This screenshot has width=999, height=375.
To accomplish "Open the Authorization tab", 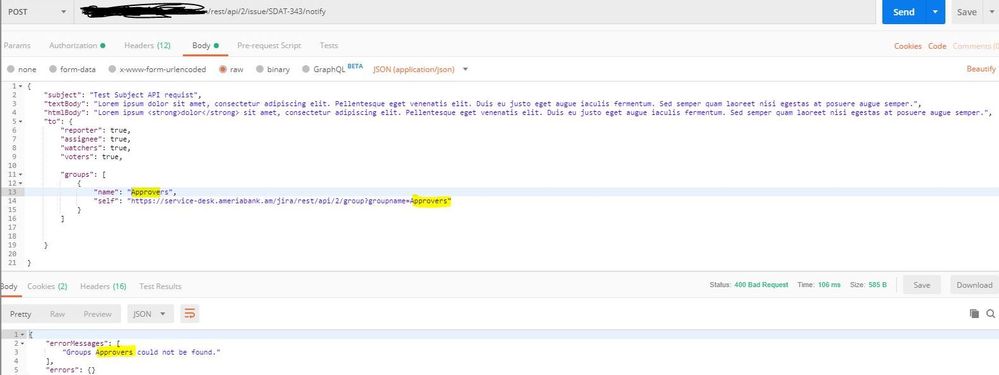I will (x=76, y=45).
